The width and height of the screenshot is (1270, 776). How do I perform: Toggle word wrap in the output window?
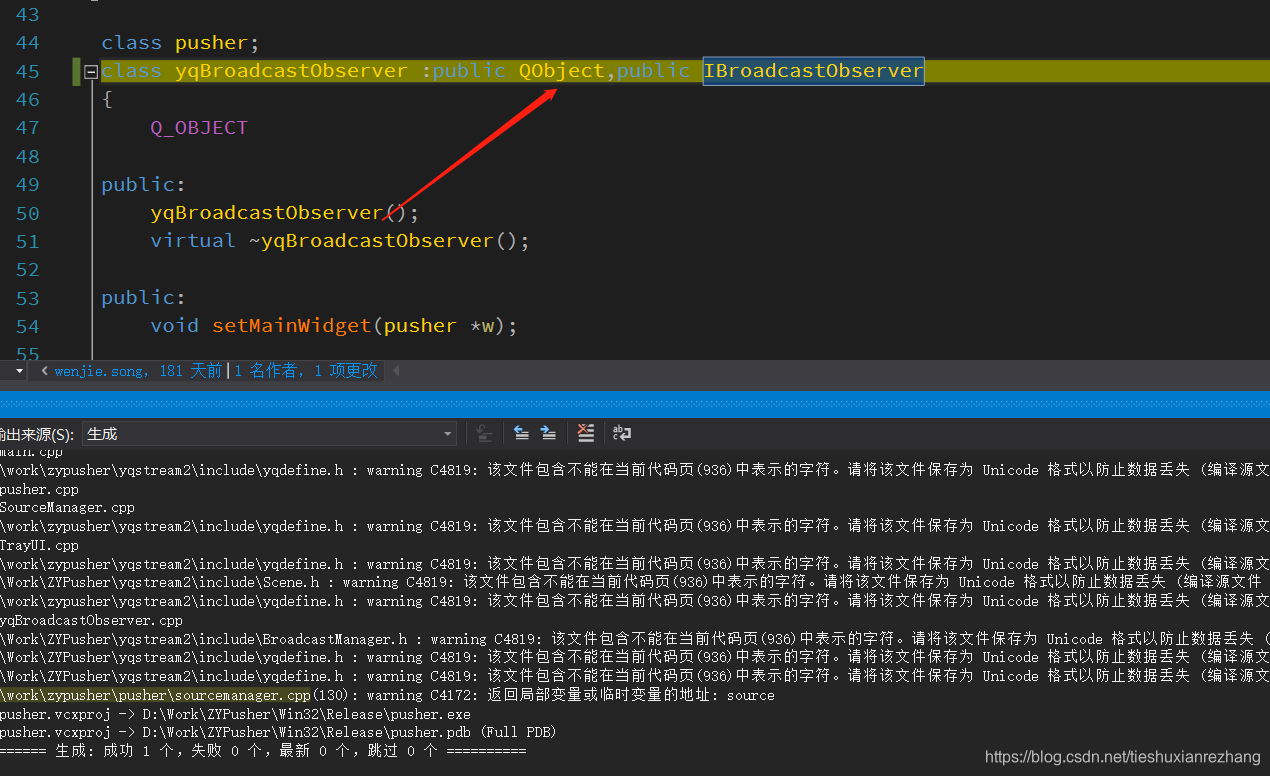(621, 433)
